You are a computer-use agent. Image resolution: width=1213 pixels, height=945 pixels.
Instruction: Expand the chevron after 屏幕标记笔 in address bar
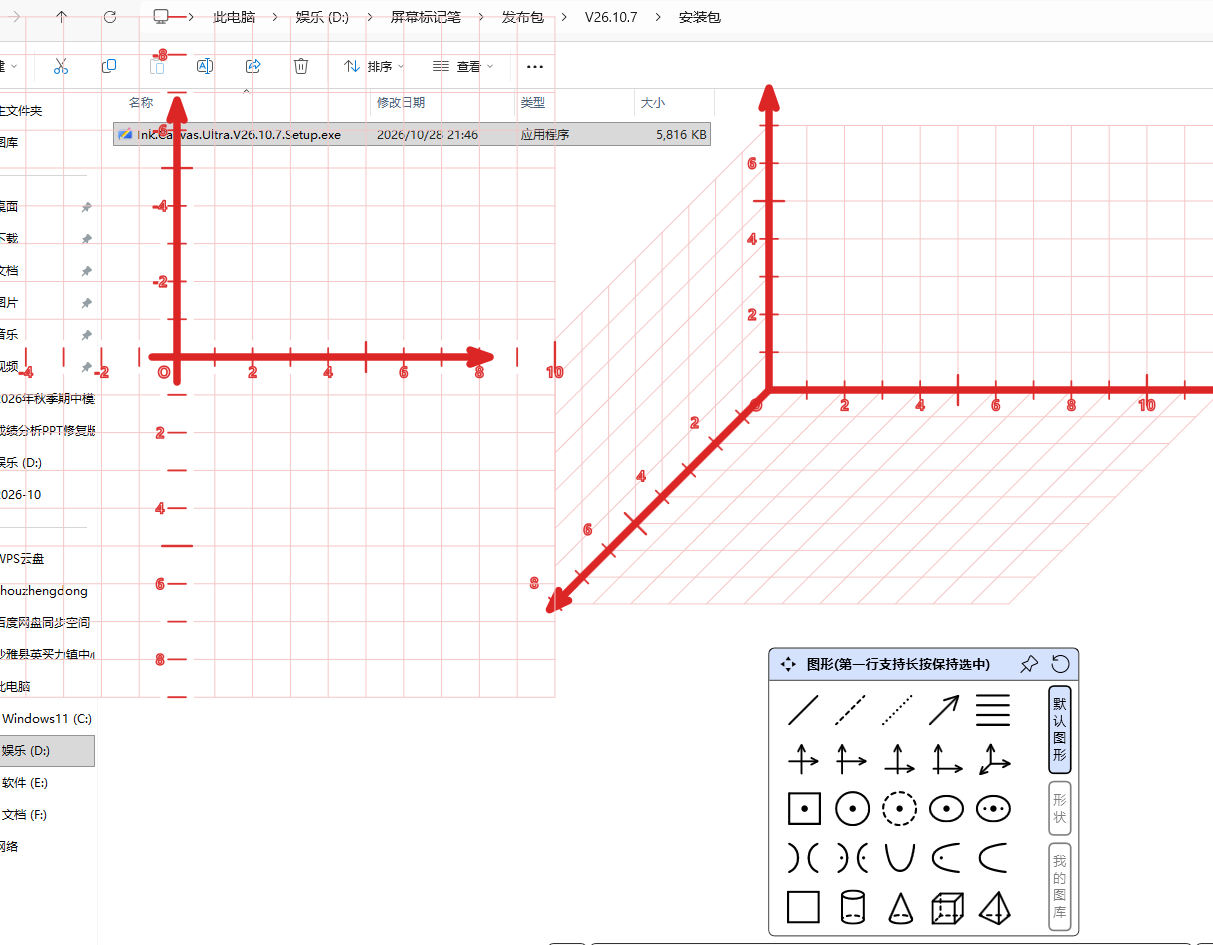481,17
